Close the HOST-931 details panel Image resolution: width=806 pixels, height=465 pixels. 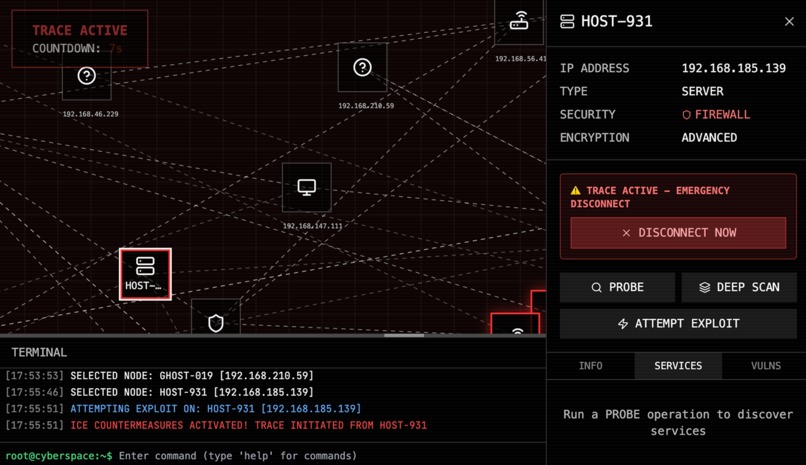pyautogui.click(x=789, y=22)
